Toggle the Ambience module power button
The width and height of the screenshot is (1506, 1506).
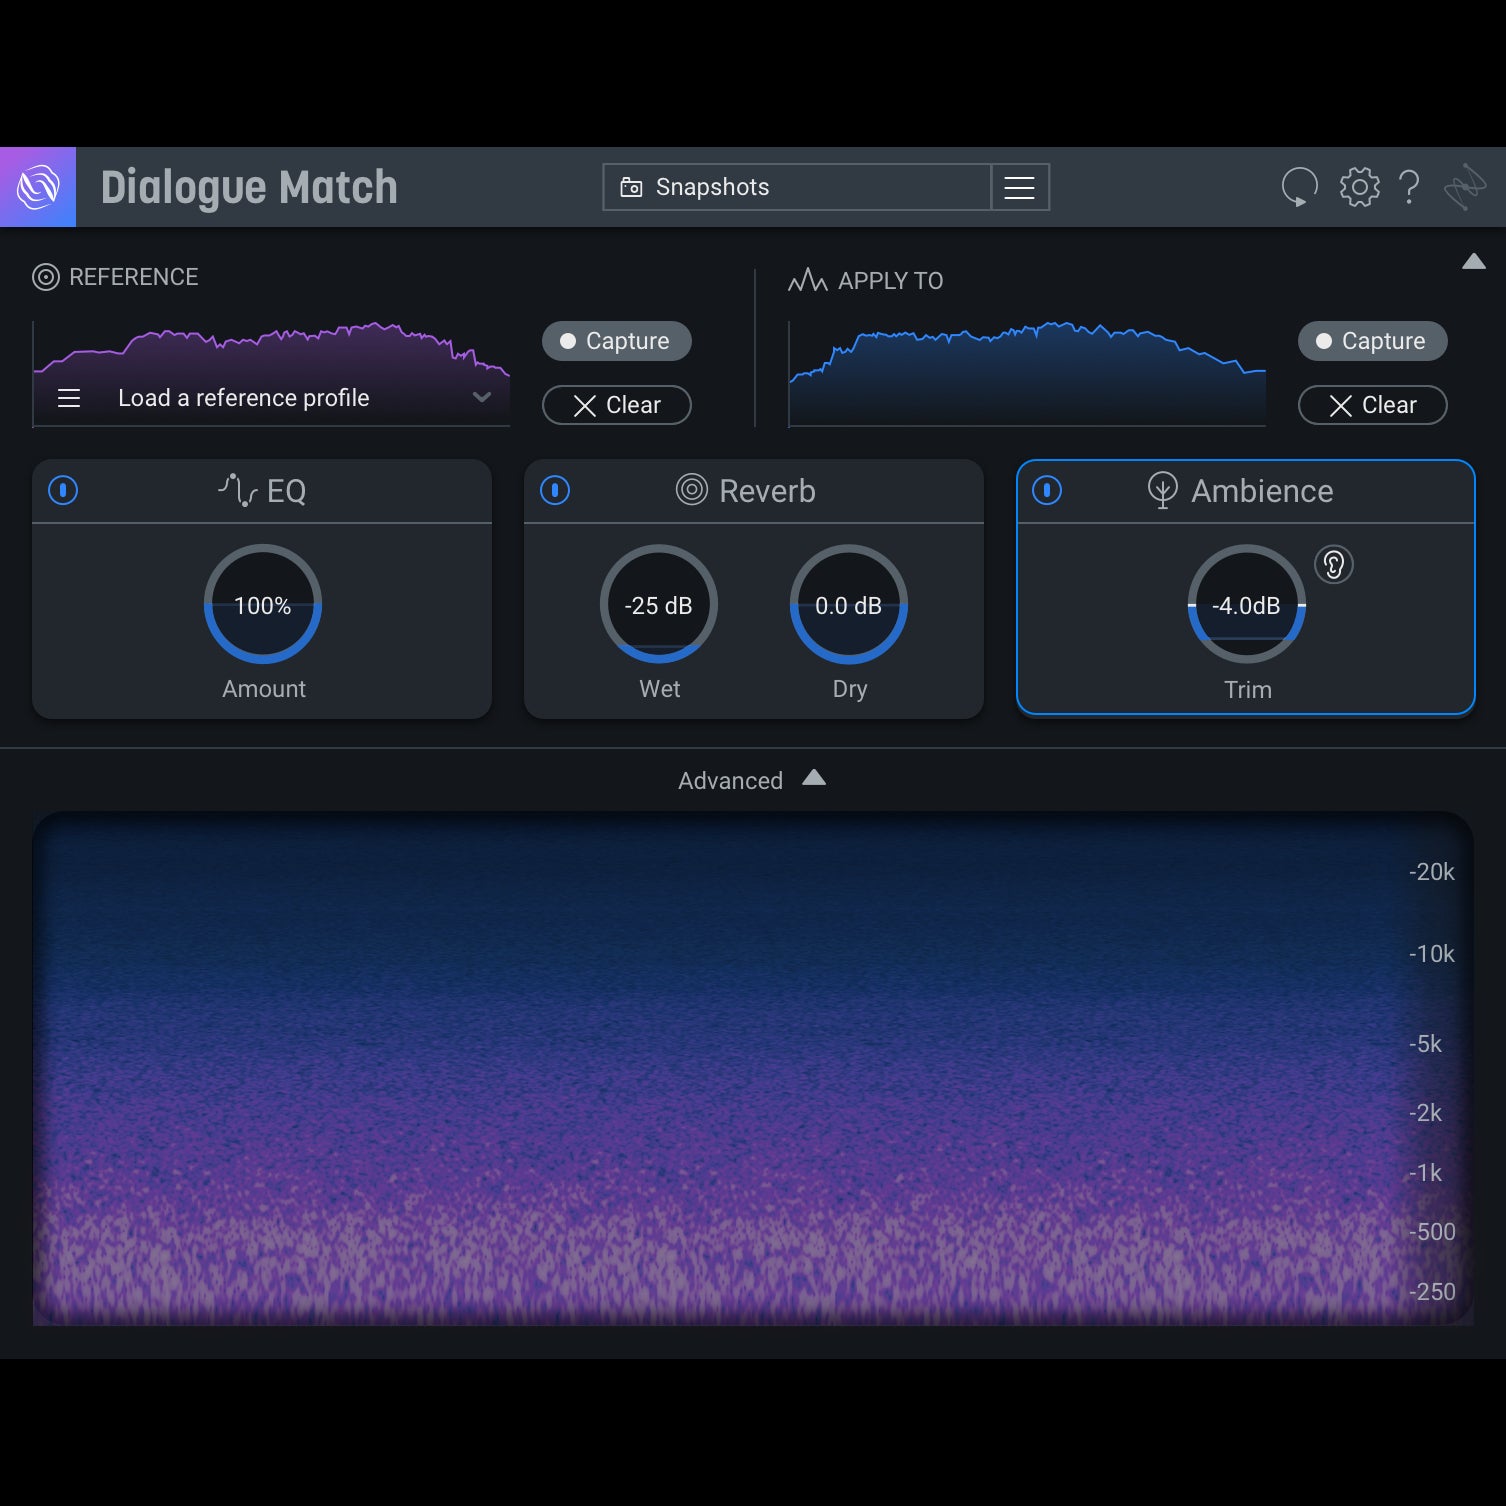point(1047,490)
